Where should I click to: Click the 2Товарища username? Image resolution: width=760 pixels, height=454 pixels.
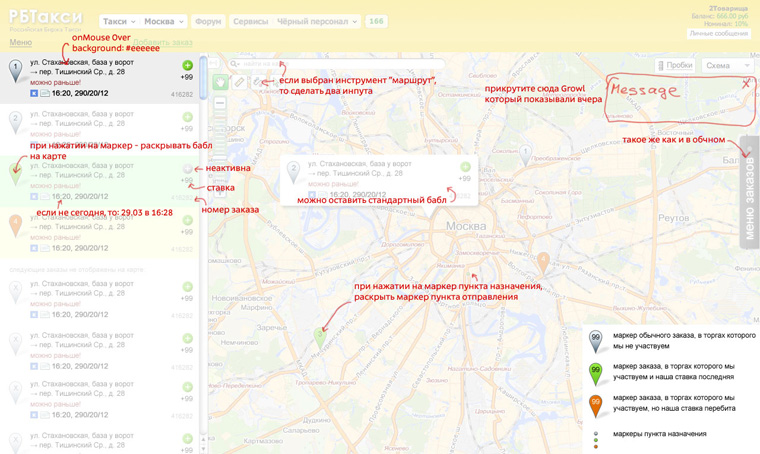[x=728, y=8]
